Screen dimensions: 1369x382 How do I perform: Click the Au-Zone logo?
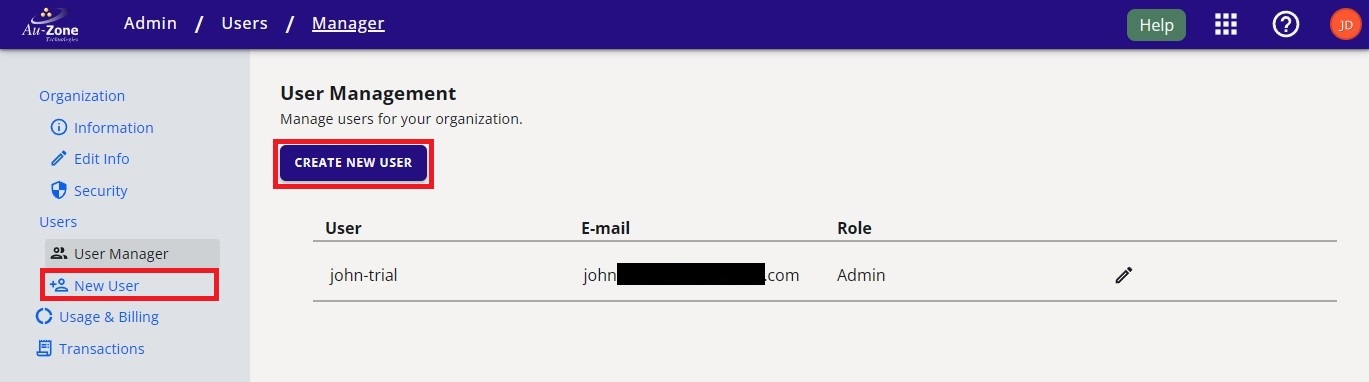(50, 24)
